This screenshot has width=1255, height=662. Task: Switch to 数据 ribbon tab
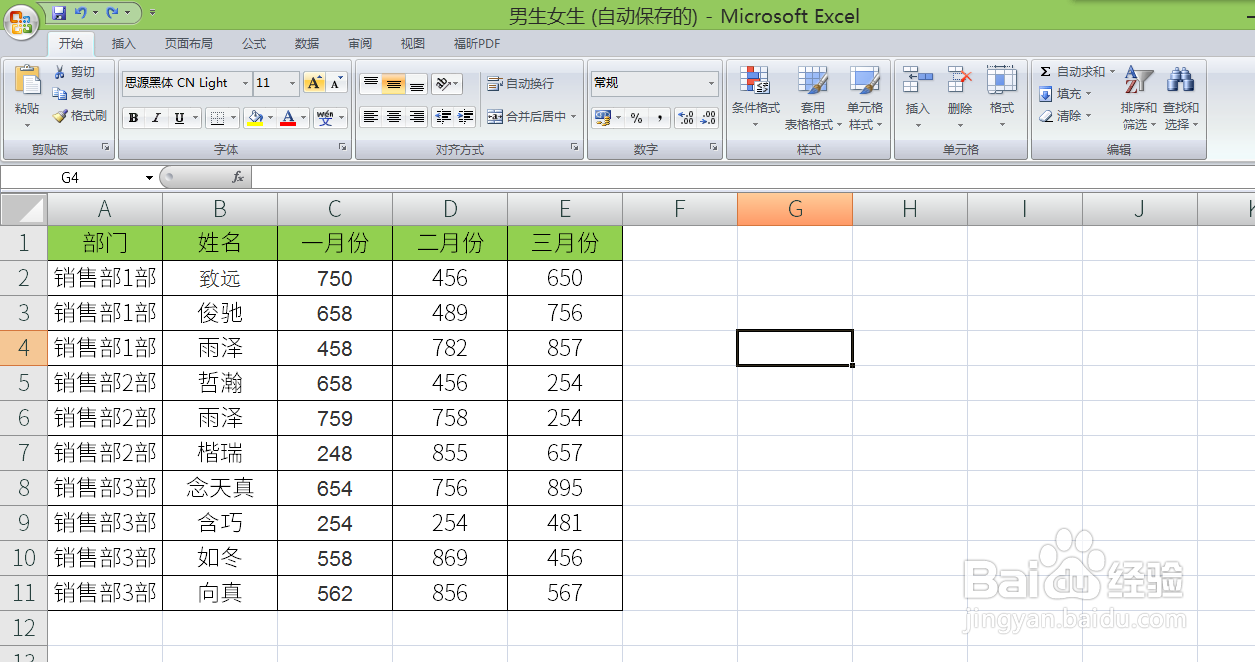tap(307, 44)
